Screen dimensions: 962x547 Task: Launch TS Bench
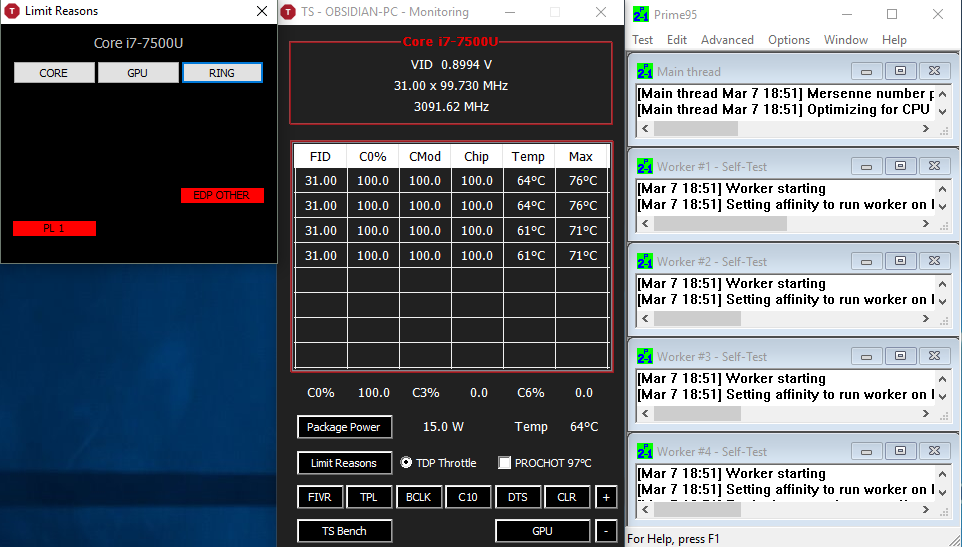[x=344, y=531]
